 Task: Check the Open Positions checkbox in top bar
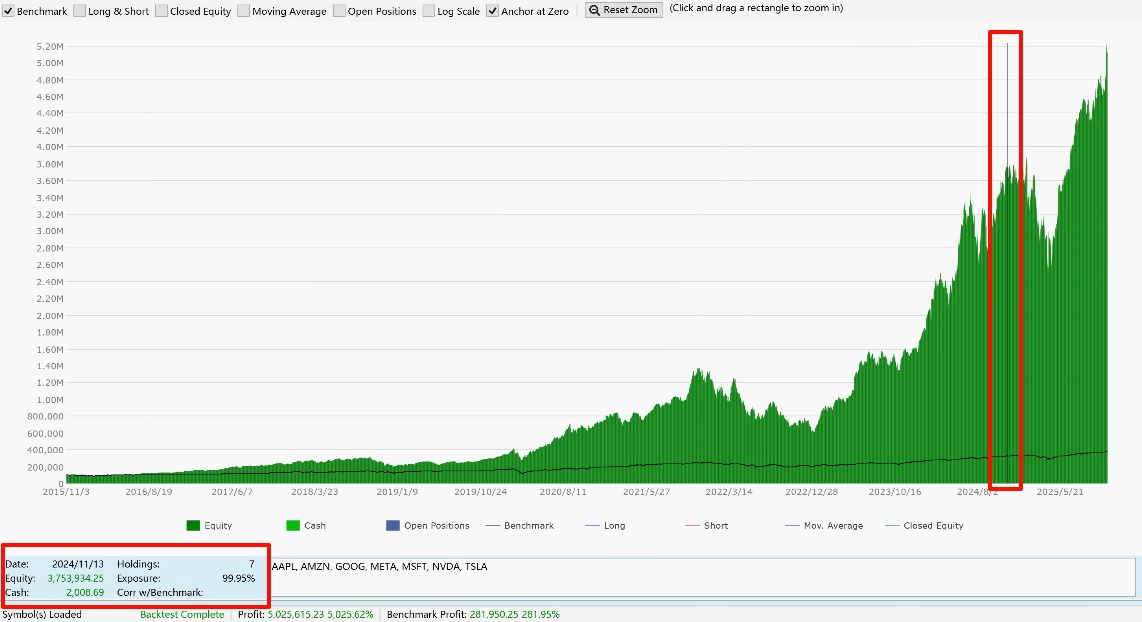click(x=339, y=11)
